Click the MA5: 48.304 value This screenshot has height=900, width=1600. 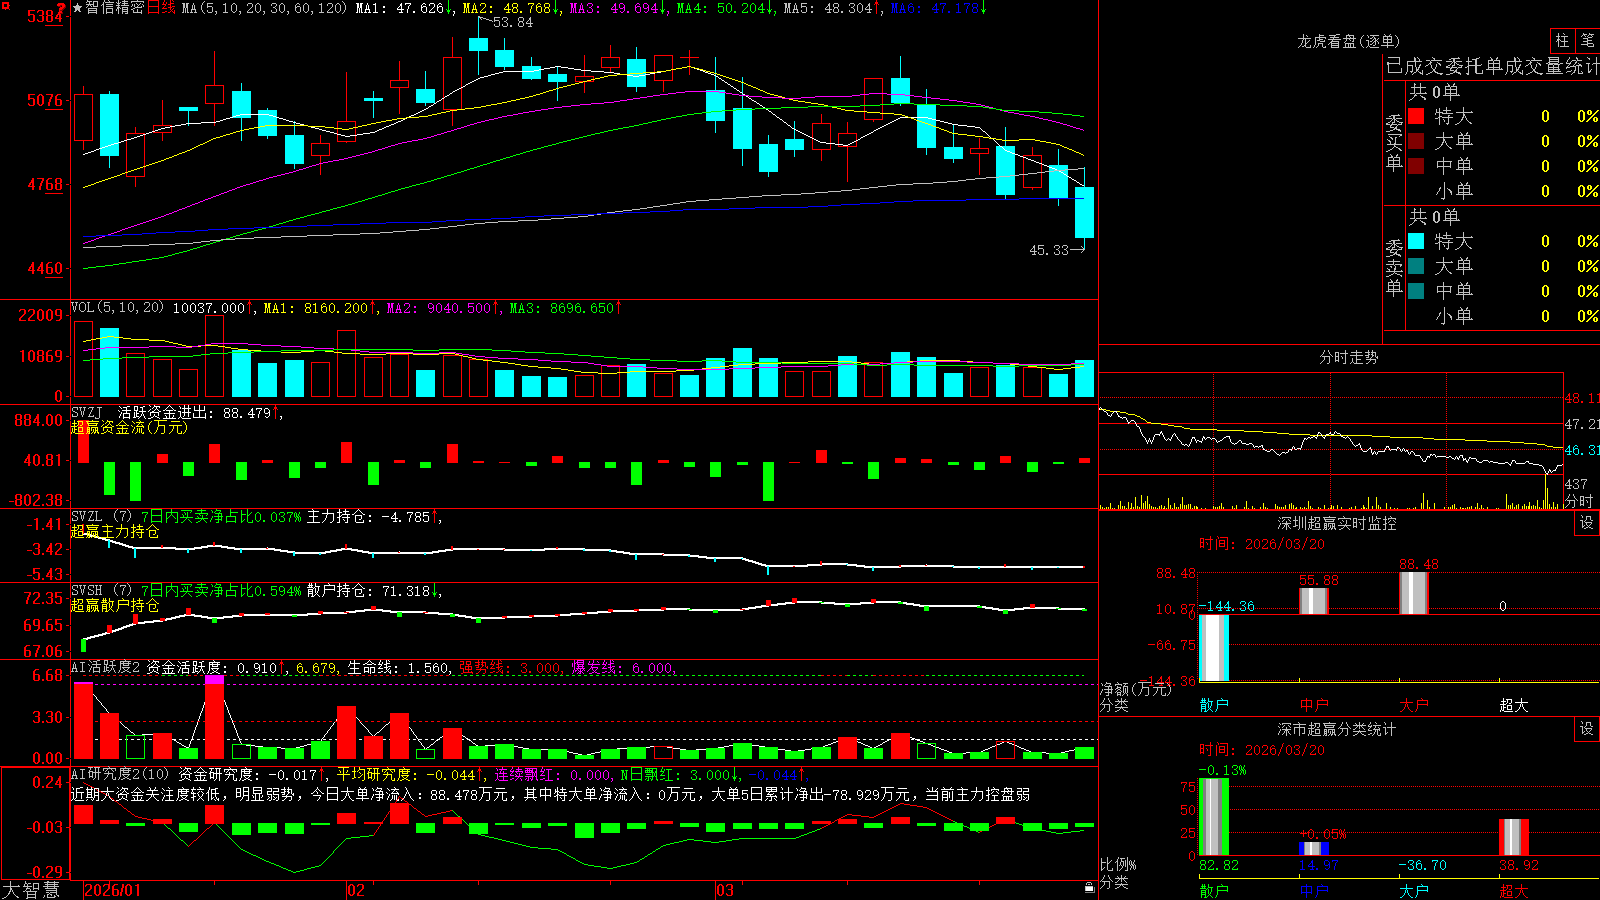(x=832, y=8)
